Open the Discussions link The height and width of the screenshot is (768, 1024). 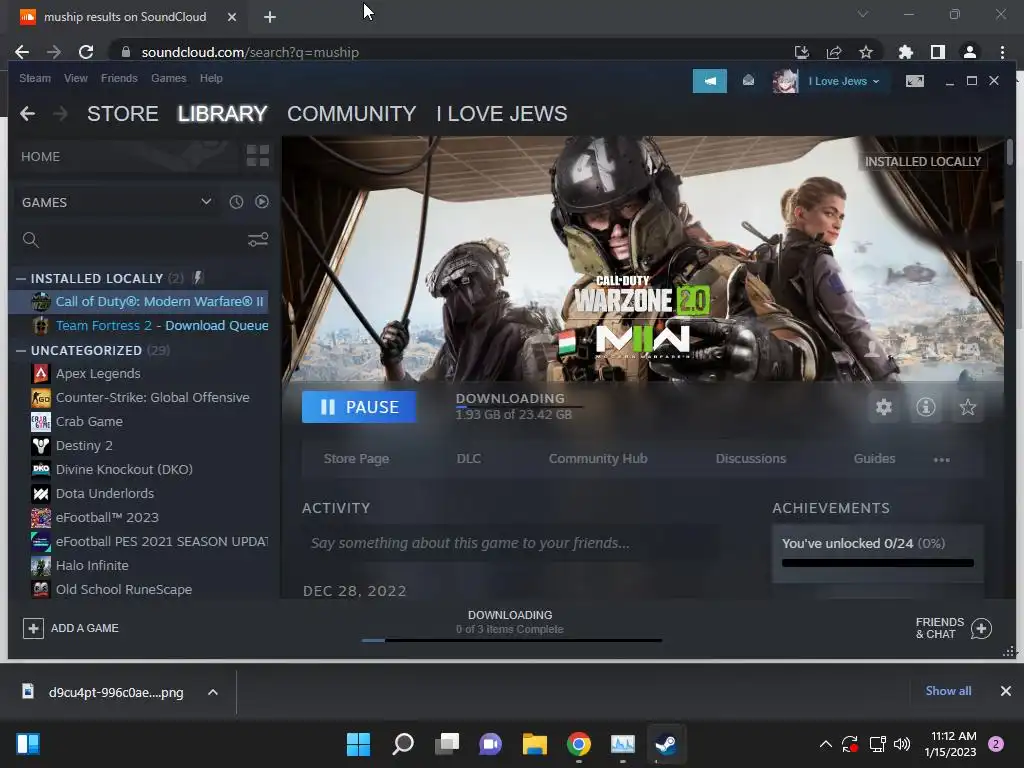click(750, 458)
